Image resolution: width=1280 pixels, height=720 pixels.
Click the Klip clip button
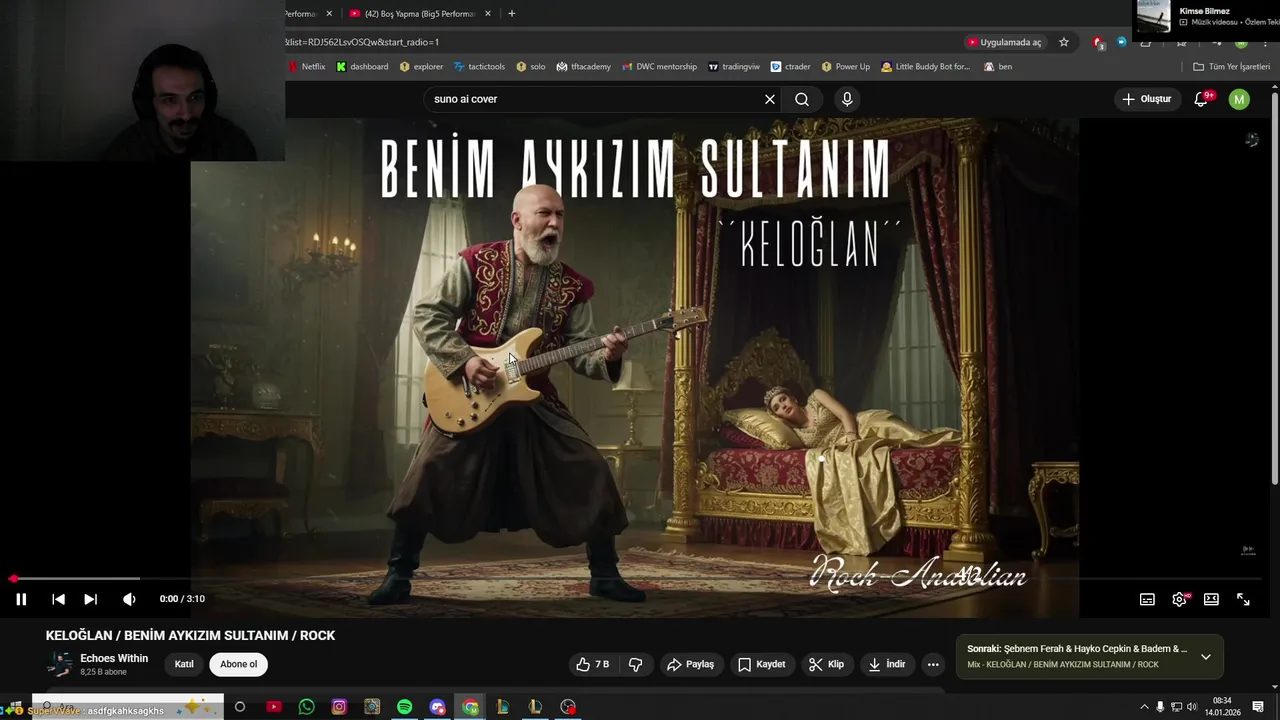(826, 664)
